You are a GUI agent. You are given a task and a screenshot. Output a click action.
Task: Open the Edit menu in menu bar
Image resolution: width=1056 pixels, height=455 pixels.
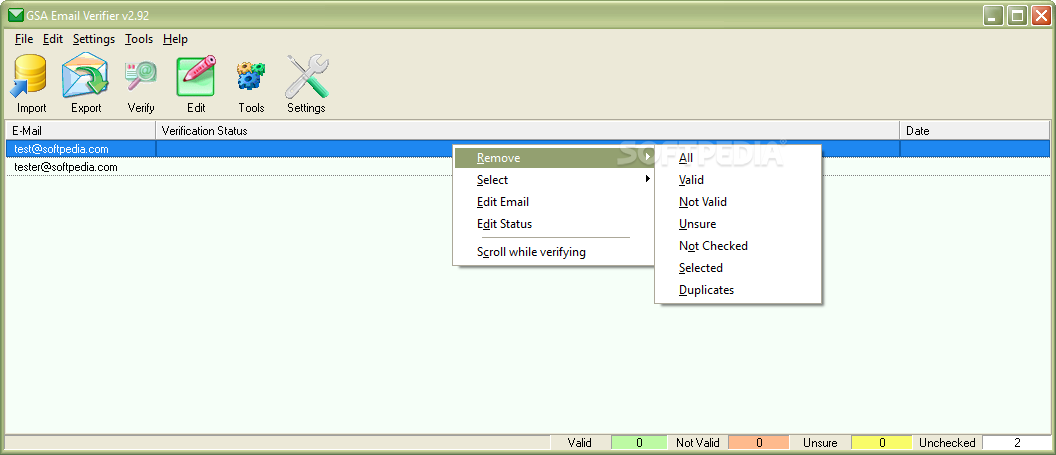point(53,39)
